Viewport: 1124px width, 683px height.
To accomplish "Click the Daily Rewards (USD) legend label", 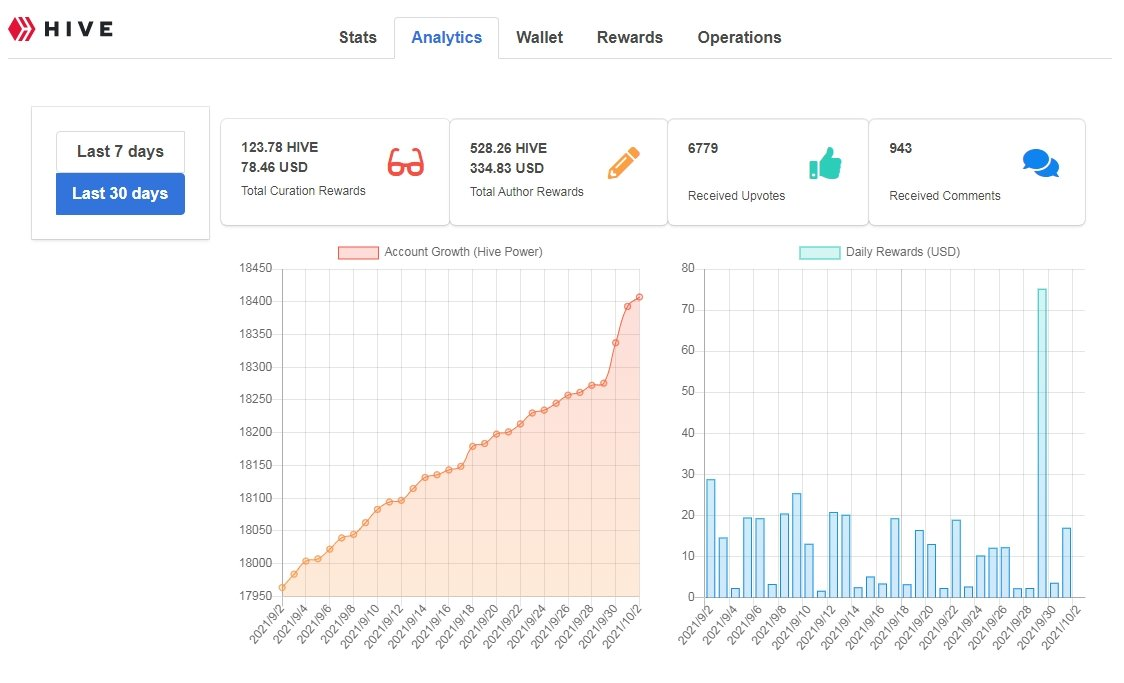I will pyautogui.click(x=902, y=252).
